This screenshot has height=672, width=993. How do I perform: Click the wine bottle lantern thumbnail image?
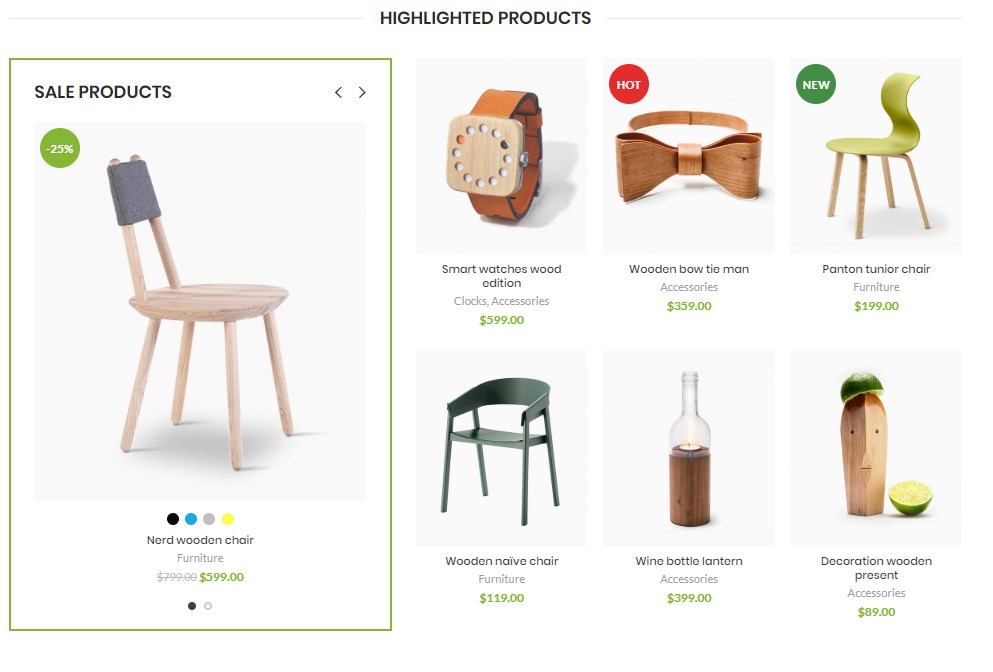click(x=688, y=447)
